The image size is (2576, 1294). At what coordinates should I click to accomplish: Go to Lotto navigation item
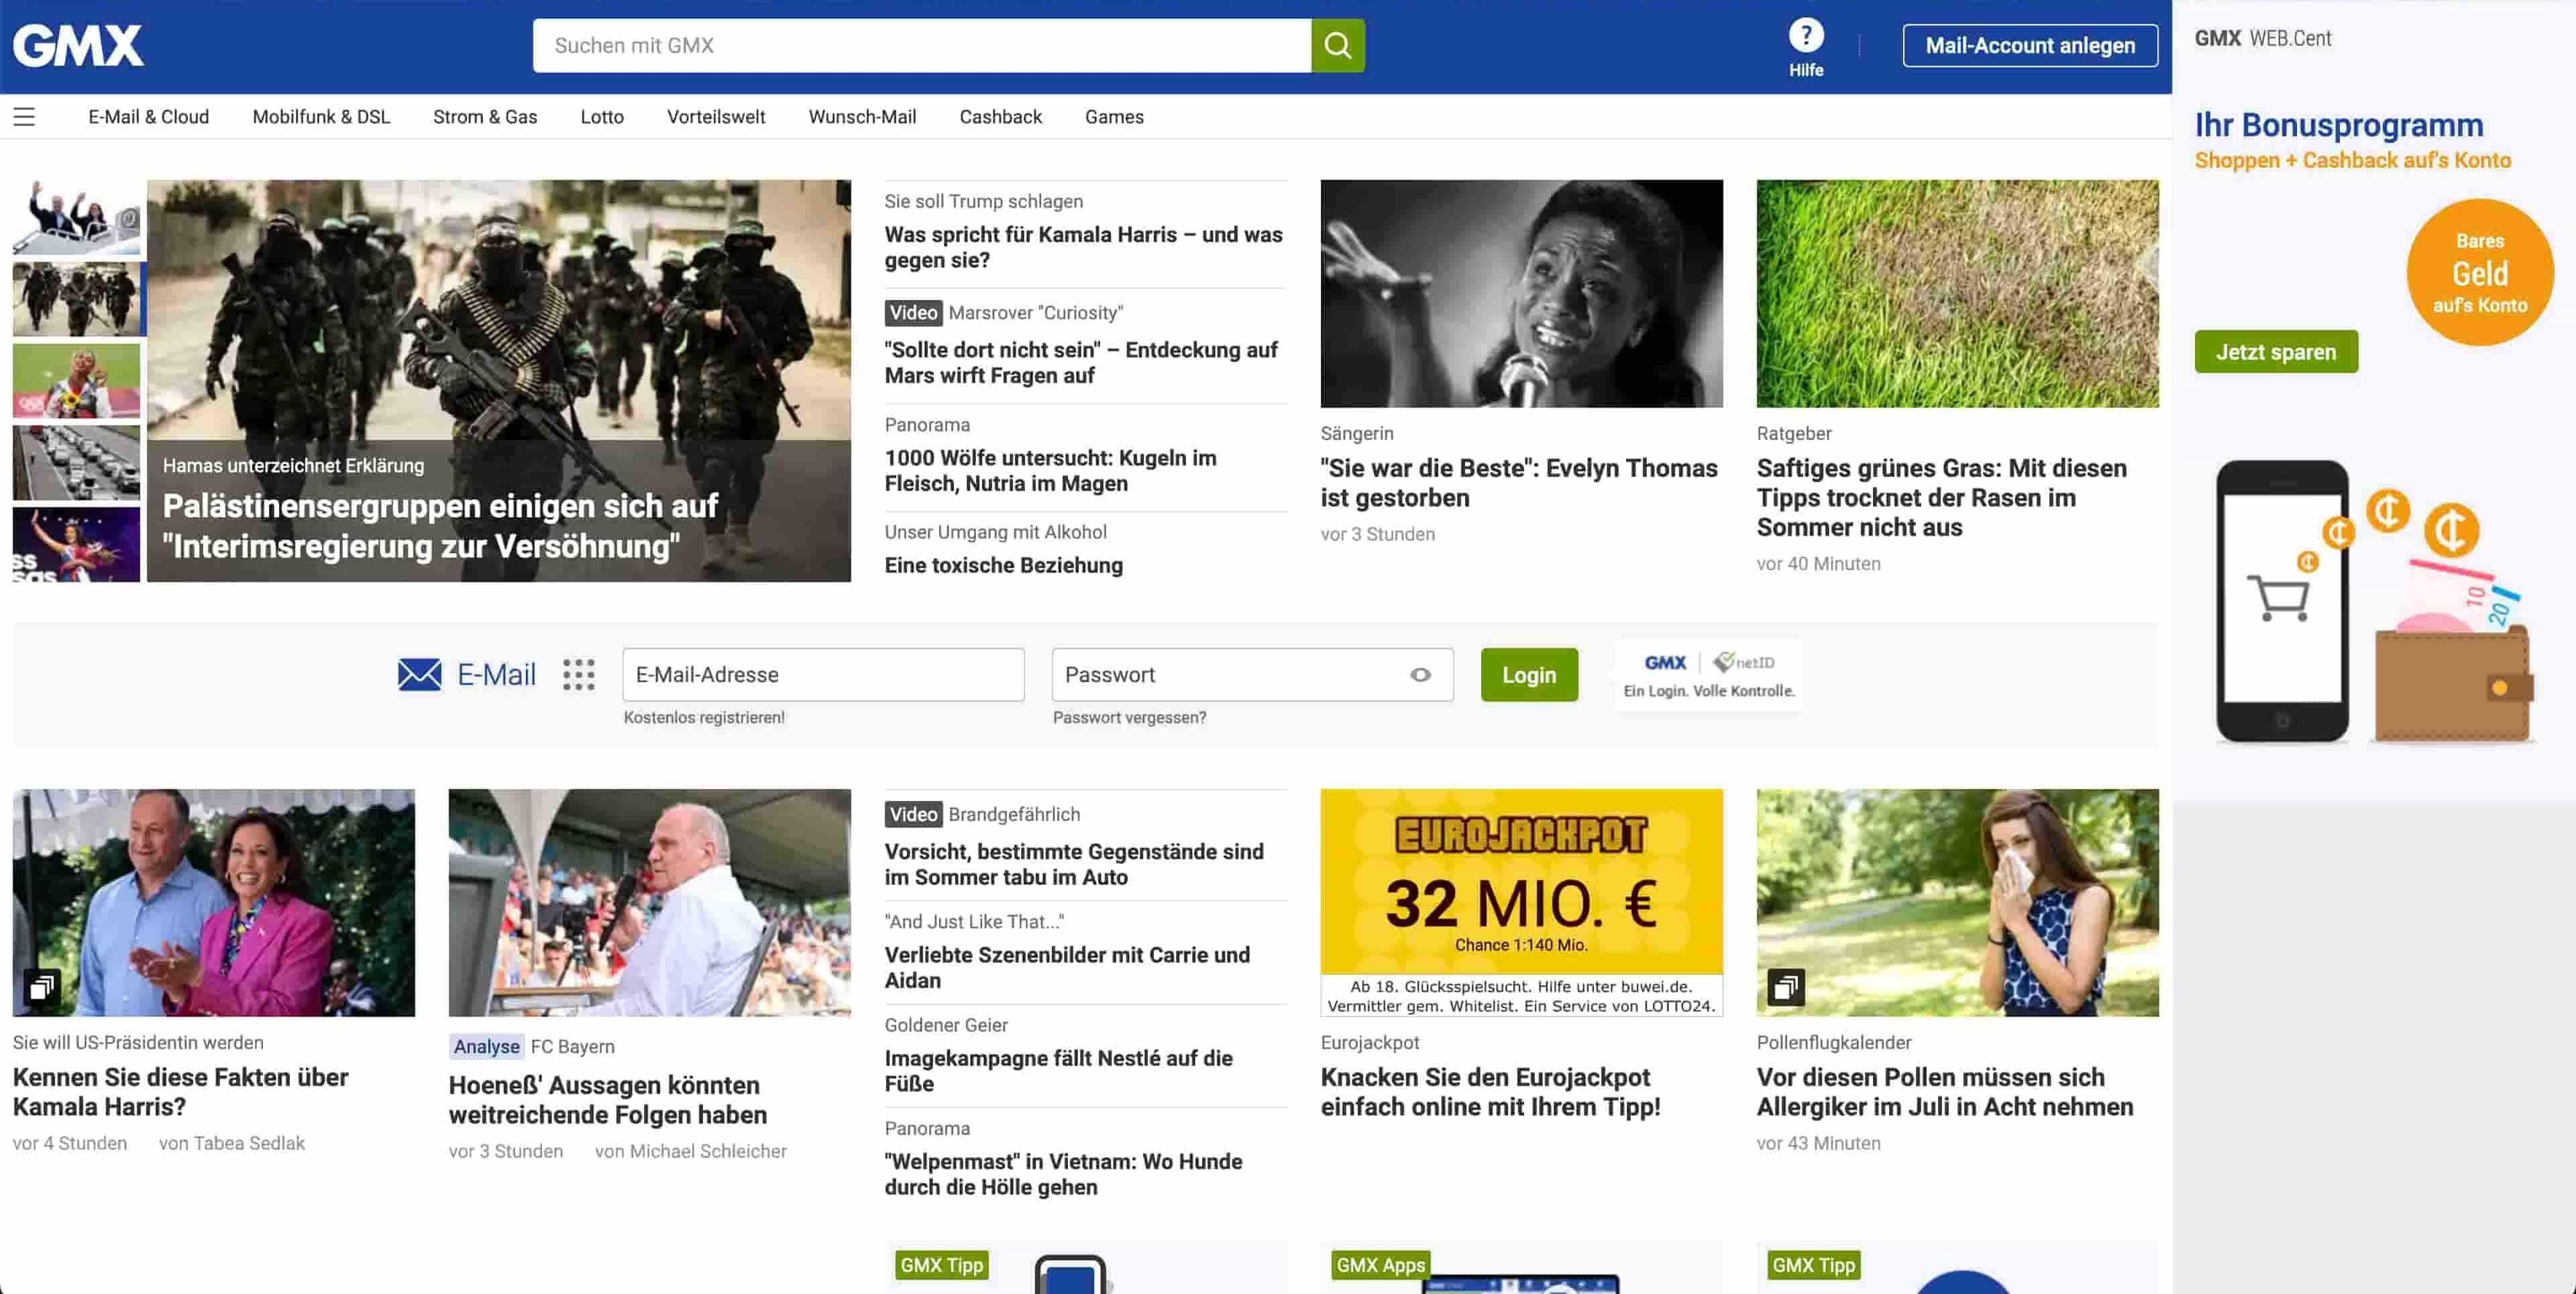pos(602,117)
